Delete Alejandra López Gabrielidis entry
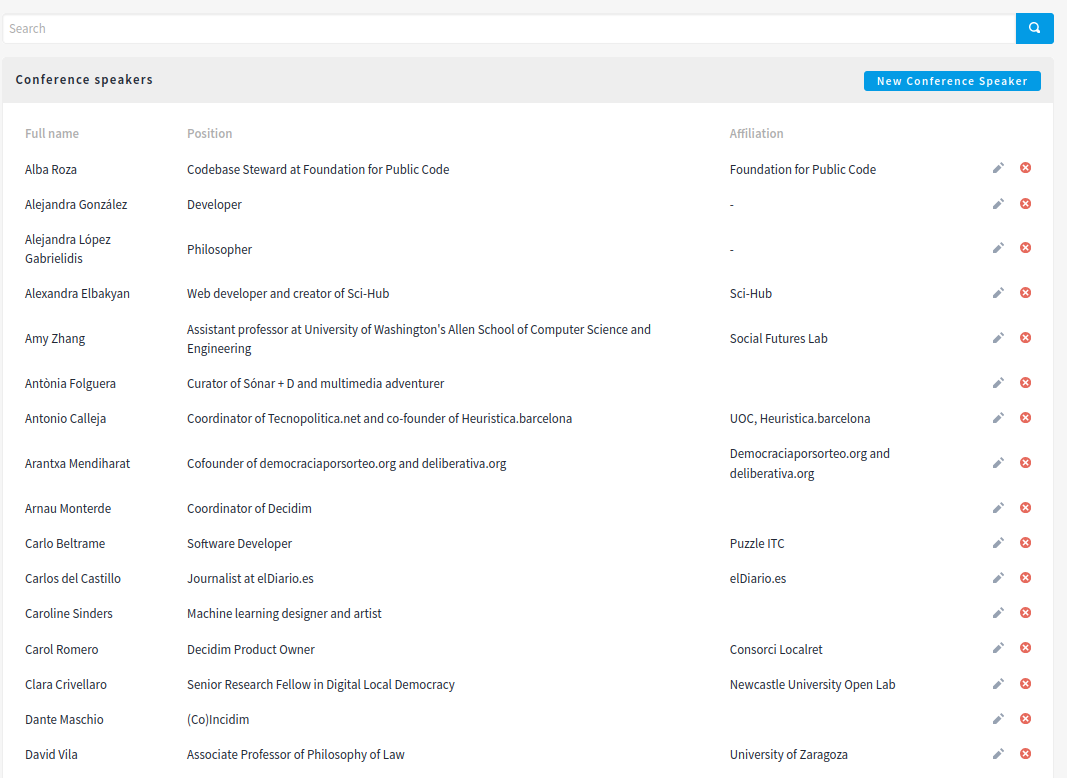Viewport: 1067px width, 778px height. tap(1025, 248)
